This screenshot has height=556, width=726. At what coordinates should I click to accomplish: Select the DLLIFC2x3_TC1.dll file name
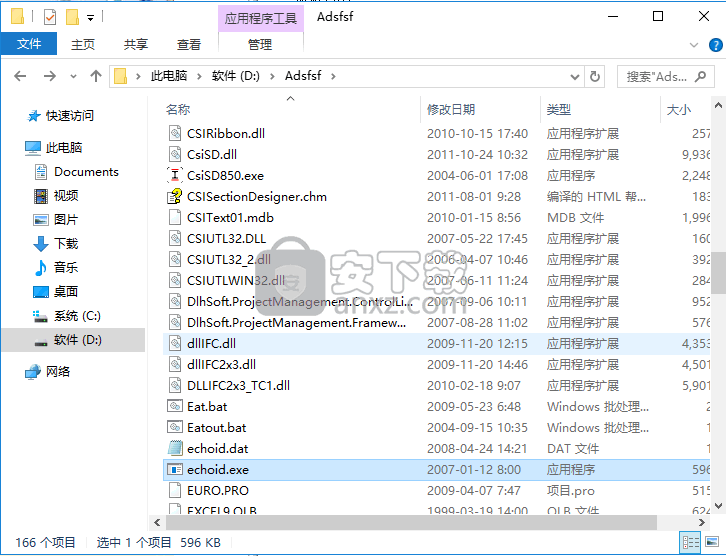(x=238, y=386)
